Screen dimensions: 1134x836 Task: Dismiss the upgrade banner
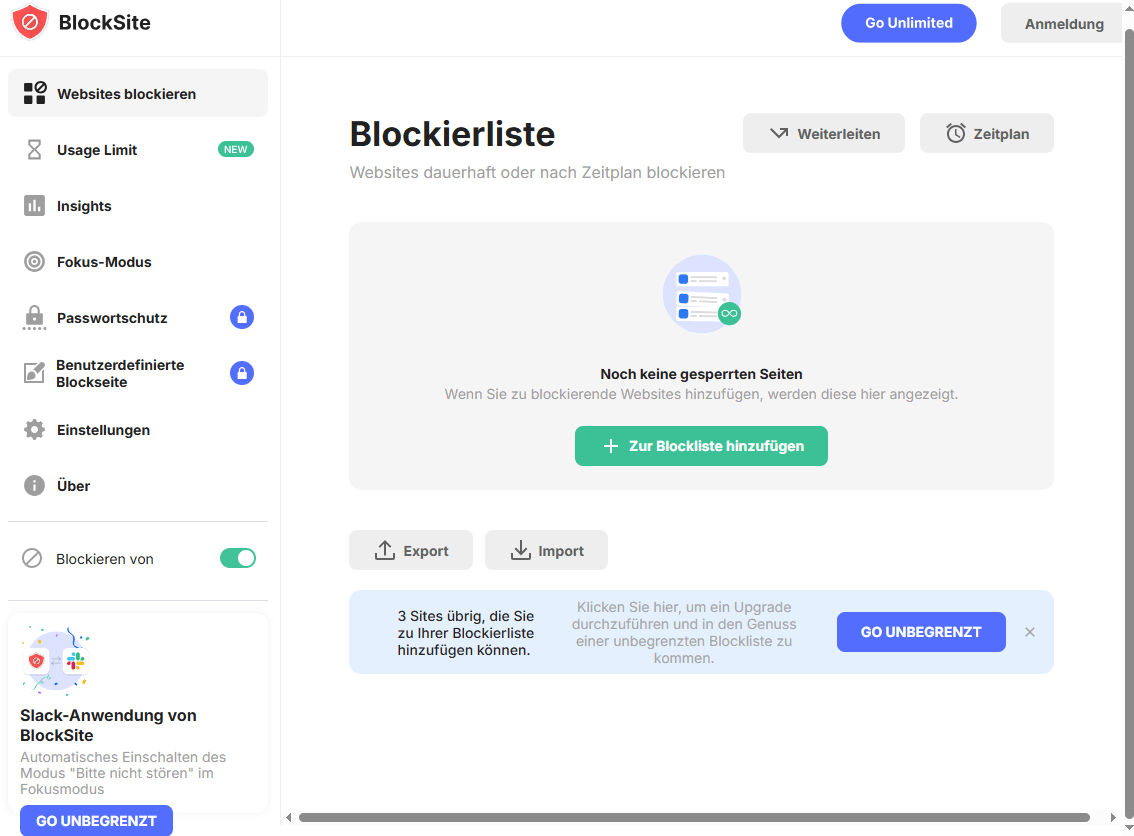[x=1030, y=632]
